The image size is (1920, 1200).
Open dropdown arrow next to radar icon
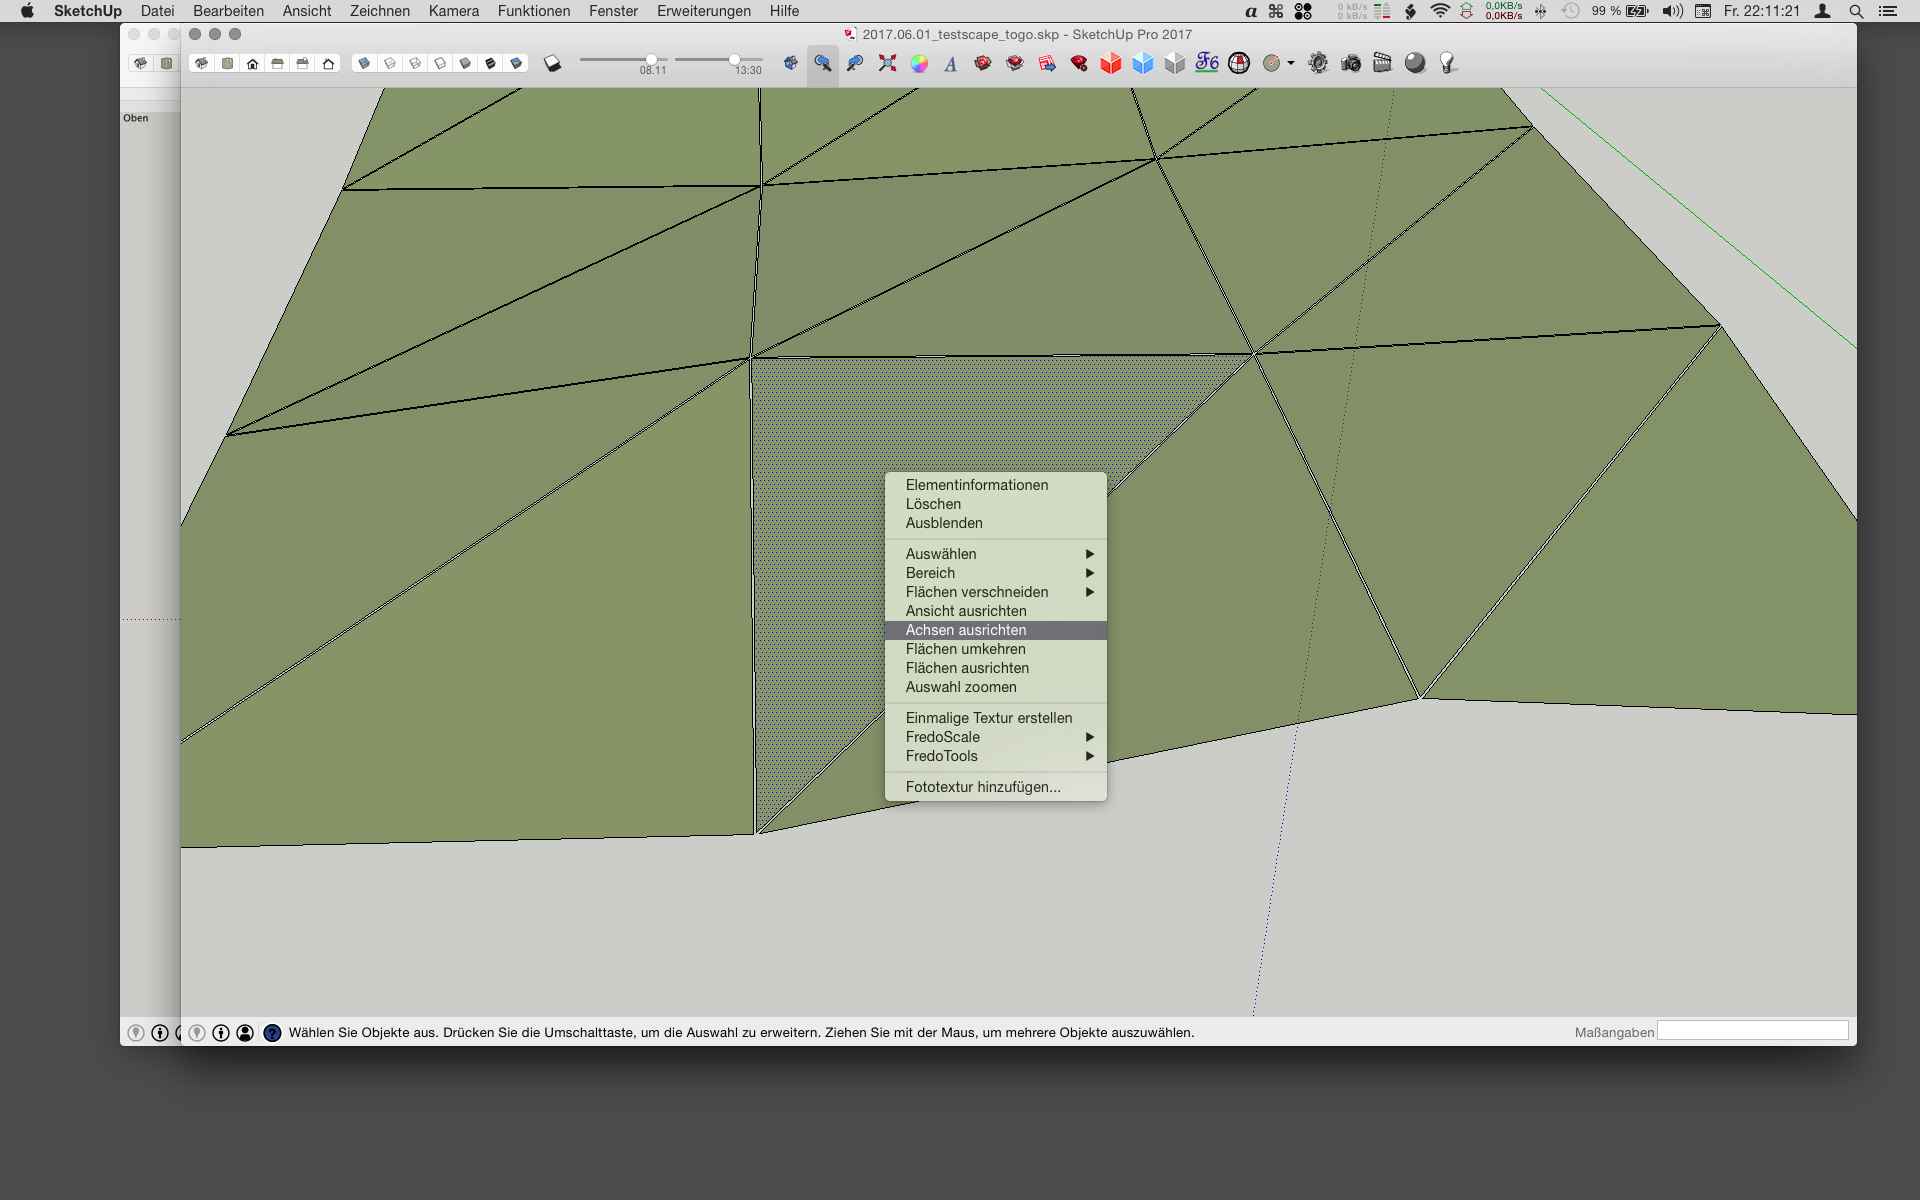pos(1291,63)
